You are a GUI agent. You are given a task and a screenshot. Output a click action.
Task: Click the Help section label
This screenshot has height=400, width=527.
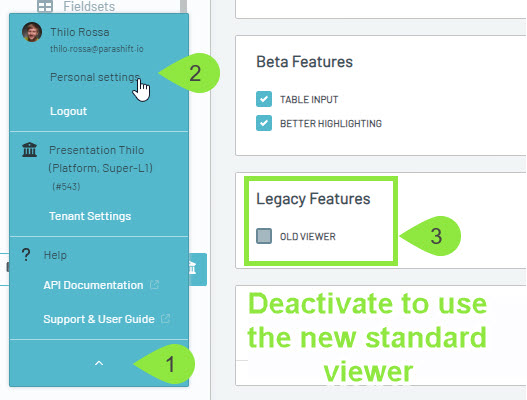55,255
